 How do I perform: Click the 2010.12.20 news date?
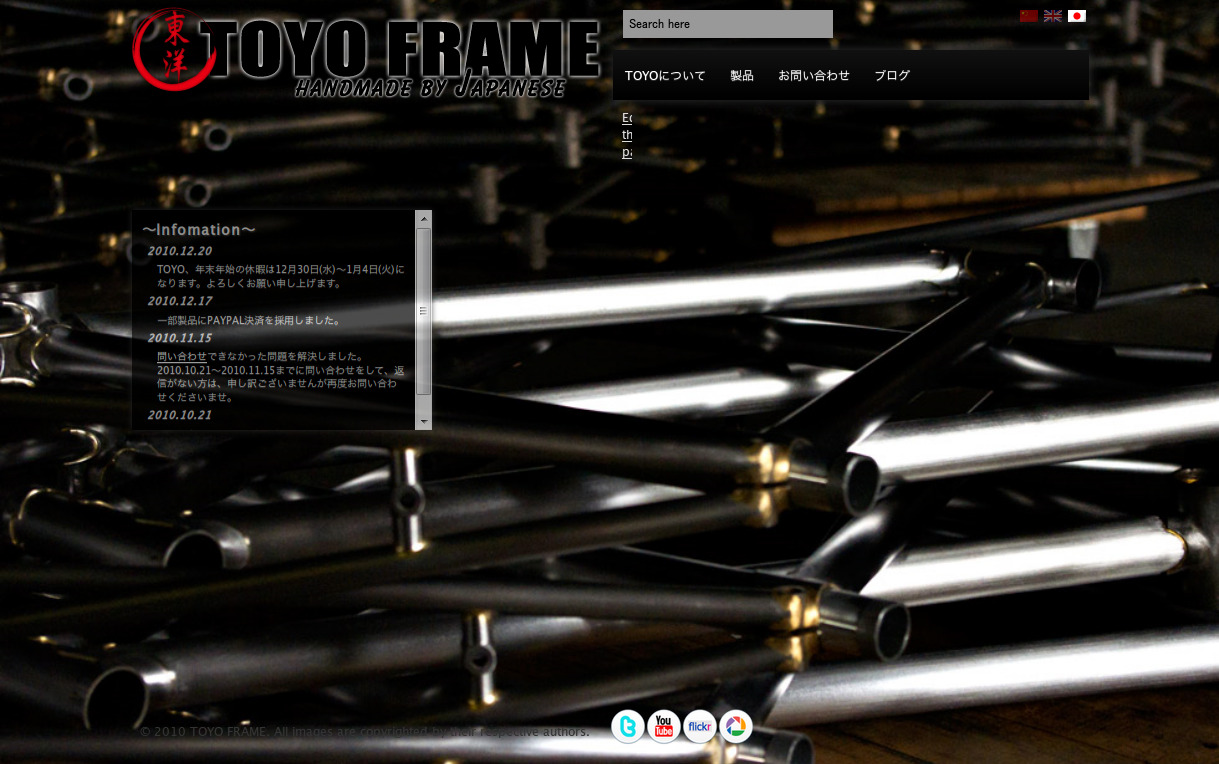pos(180,251)
